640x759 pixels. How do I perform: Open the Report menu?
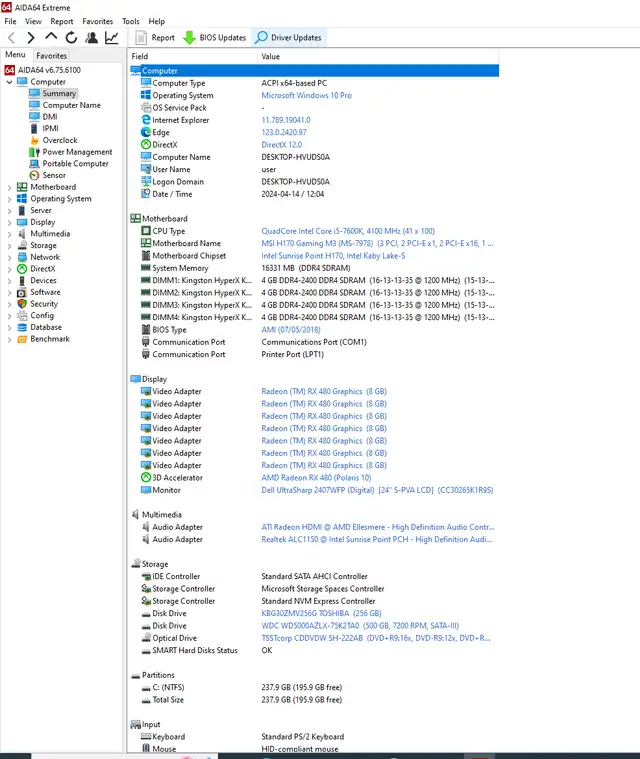point(62,21)
